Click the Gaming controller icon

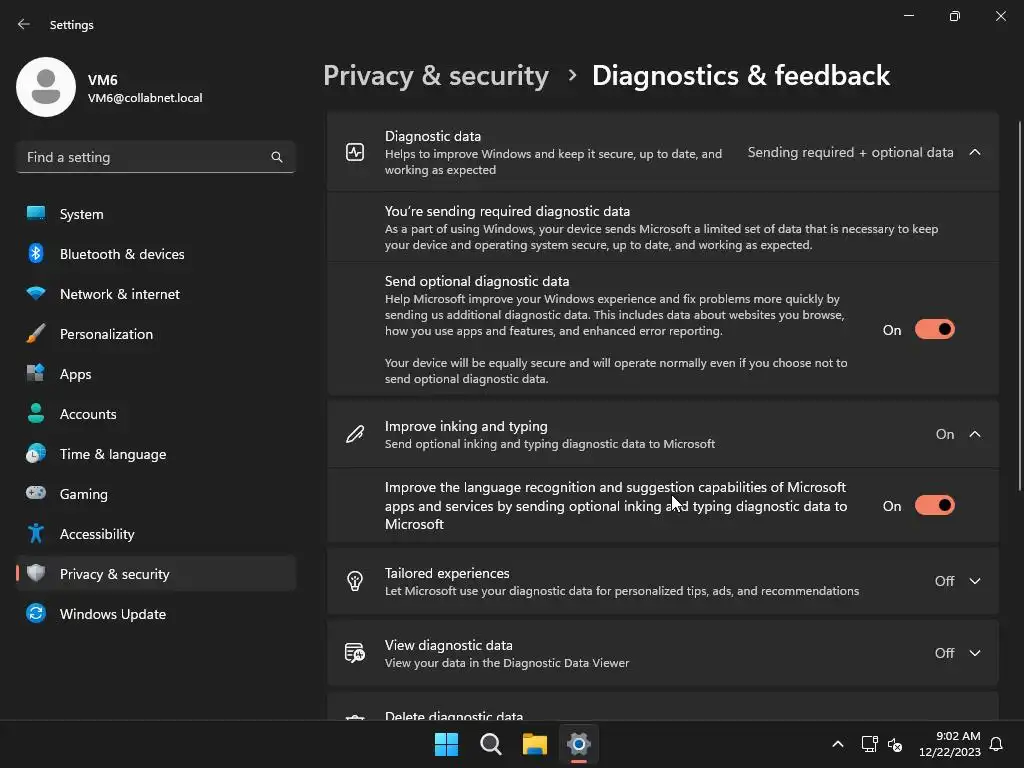pyautogui.click(x=36, y=493)
